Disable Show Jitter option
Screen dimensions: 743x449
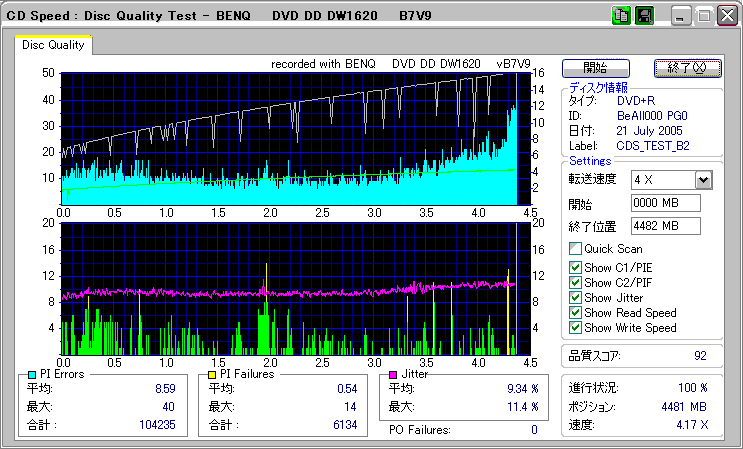click(575, 297)
